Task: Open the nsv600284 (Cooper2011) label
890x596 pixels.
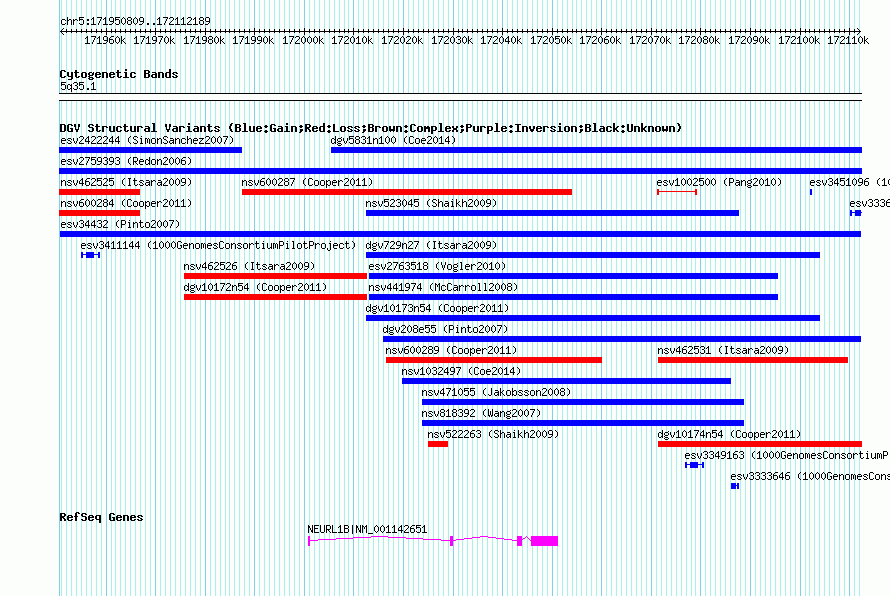Action: point(126,203)
